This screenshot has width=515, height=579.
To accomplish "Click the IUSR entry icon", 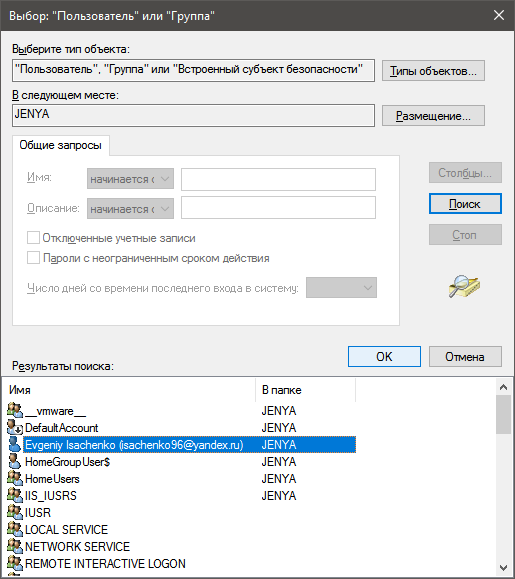I will [15, 513].
